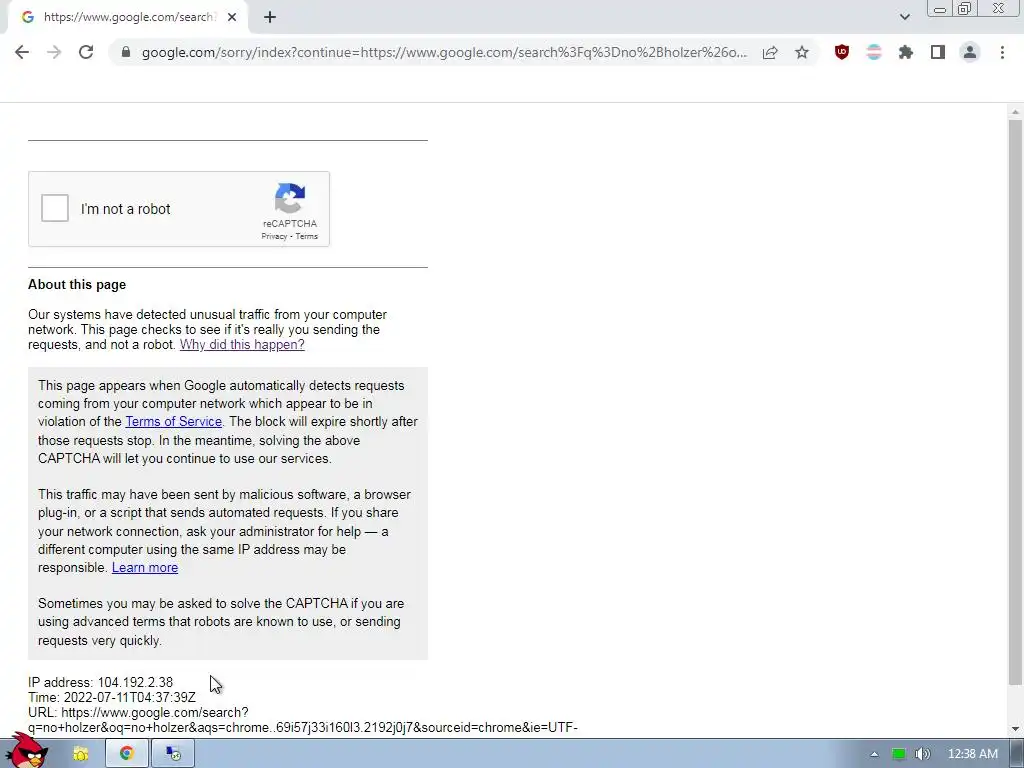Select the Google search tab
Screen dimensions: 1024x768
[127, 17]
